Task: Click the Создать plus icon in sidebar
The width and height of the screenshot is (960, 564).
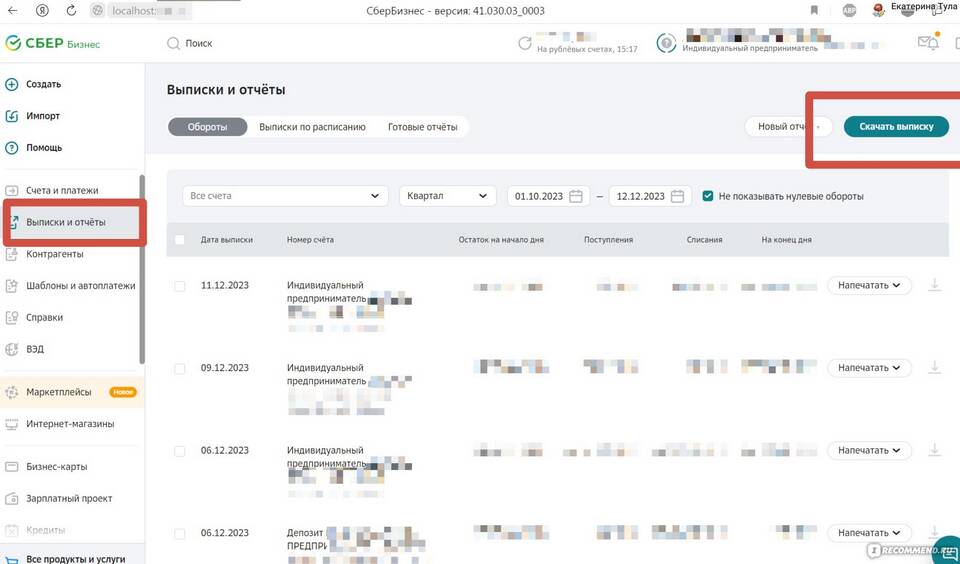Action: (12, 84)
